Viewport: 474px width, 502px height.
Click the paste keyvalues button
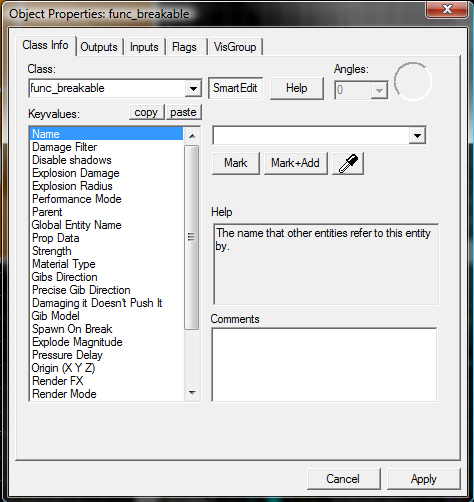(x=183, y=112)
